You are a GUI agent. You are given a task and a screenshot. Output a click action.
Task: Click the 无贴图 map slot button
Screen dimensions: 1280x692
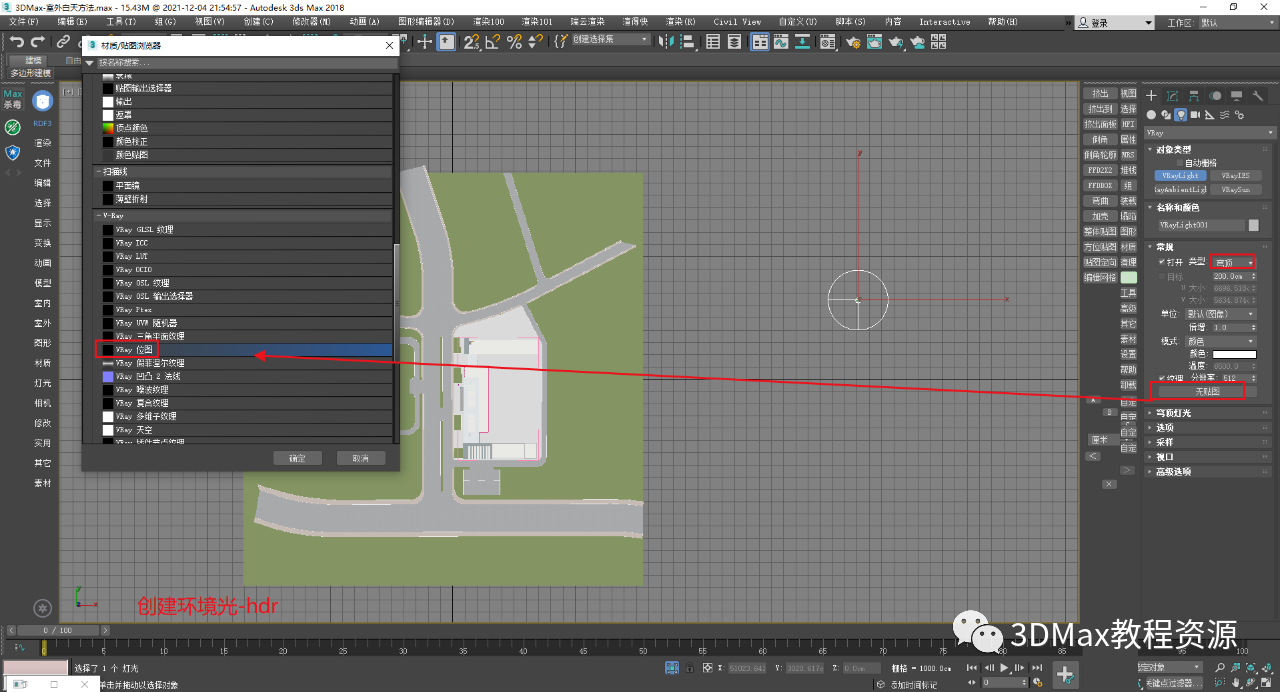1207,392
